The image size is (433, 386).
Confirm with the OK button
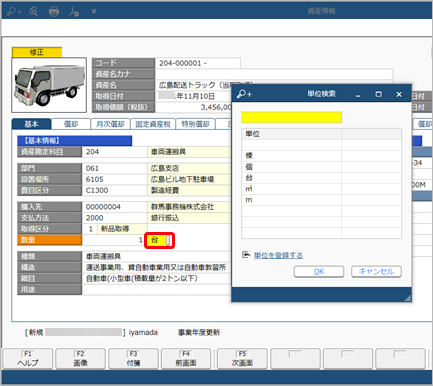[319, 271]
